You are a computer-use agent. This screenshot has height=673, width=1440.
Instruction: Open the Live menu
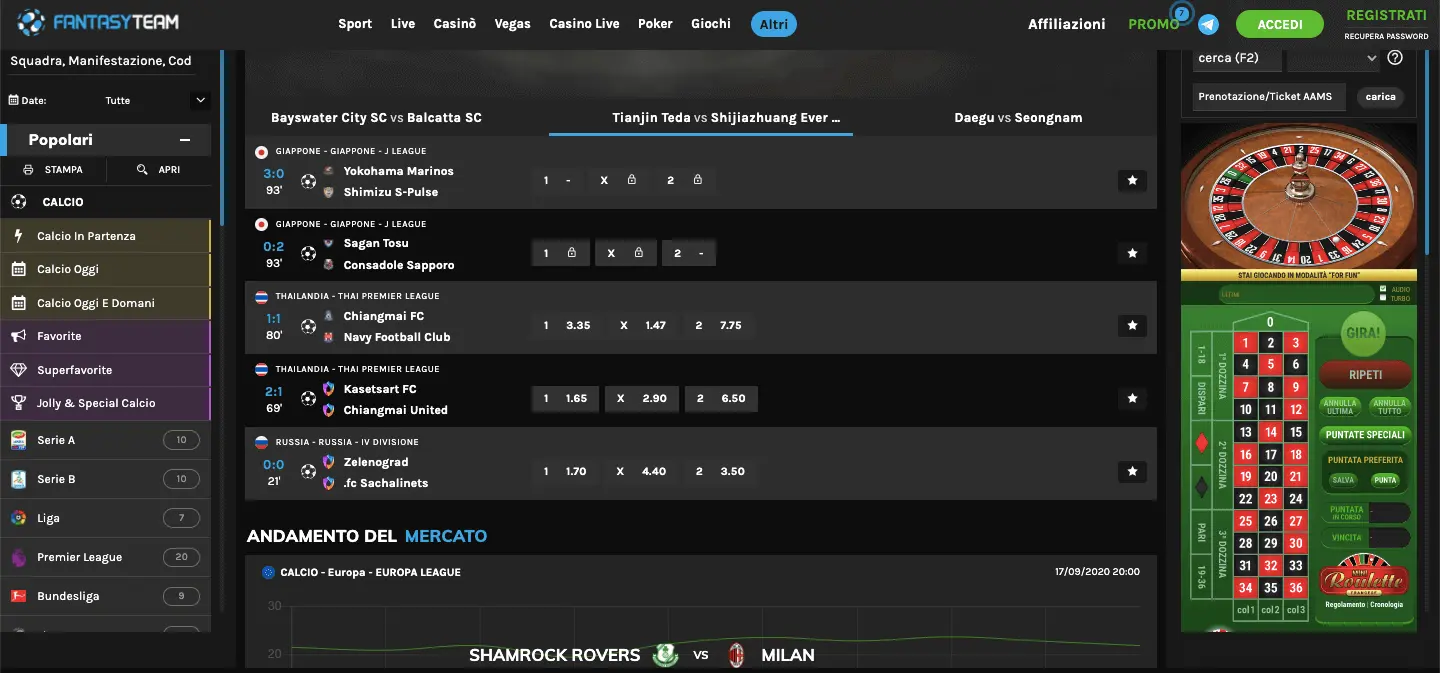[403, 24]
